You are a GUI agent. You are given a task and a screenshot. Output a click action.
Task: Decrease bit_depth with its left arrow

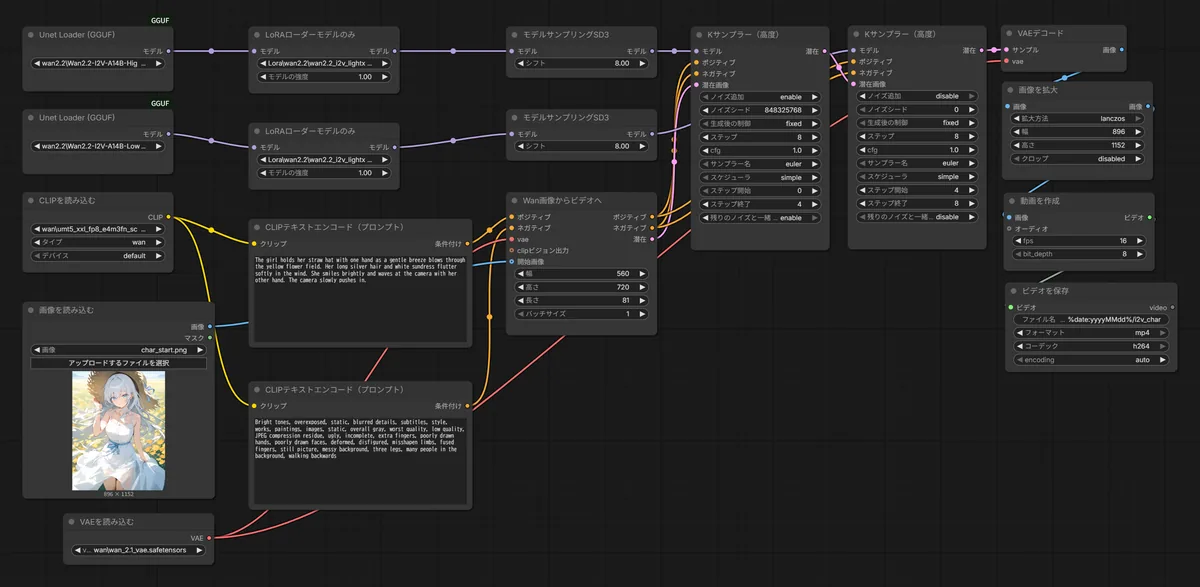(1020, 255)
